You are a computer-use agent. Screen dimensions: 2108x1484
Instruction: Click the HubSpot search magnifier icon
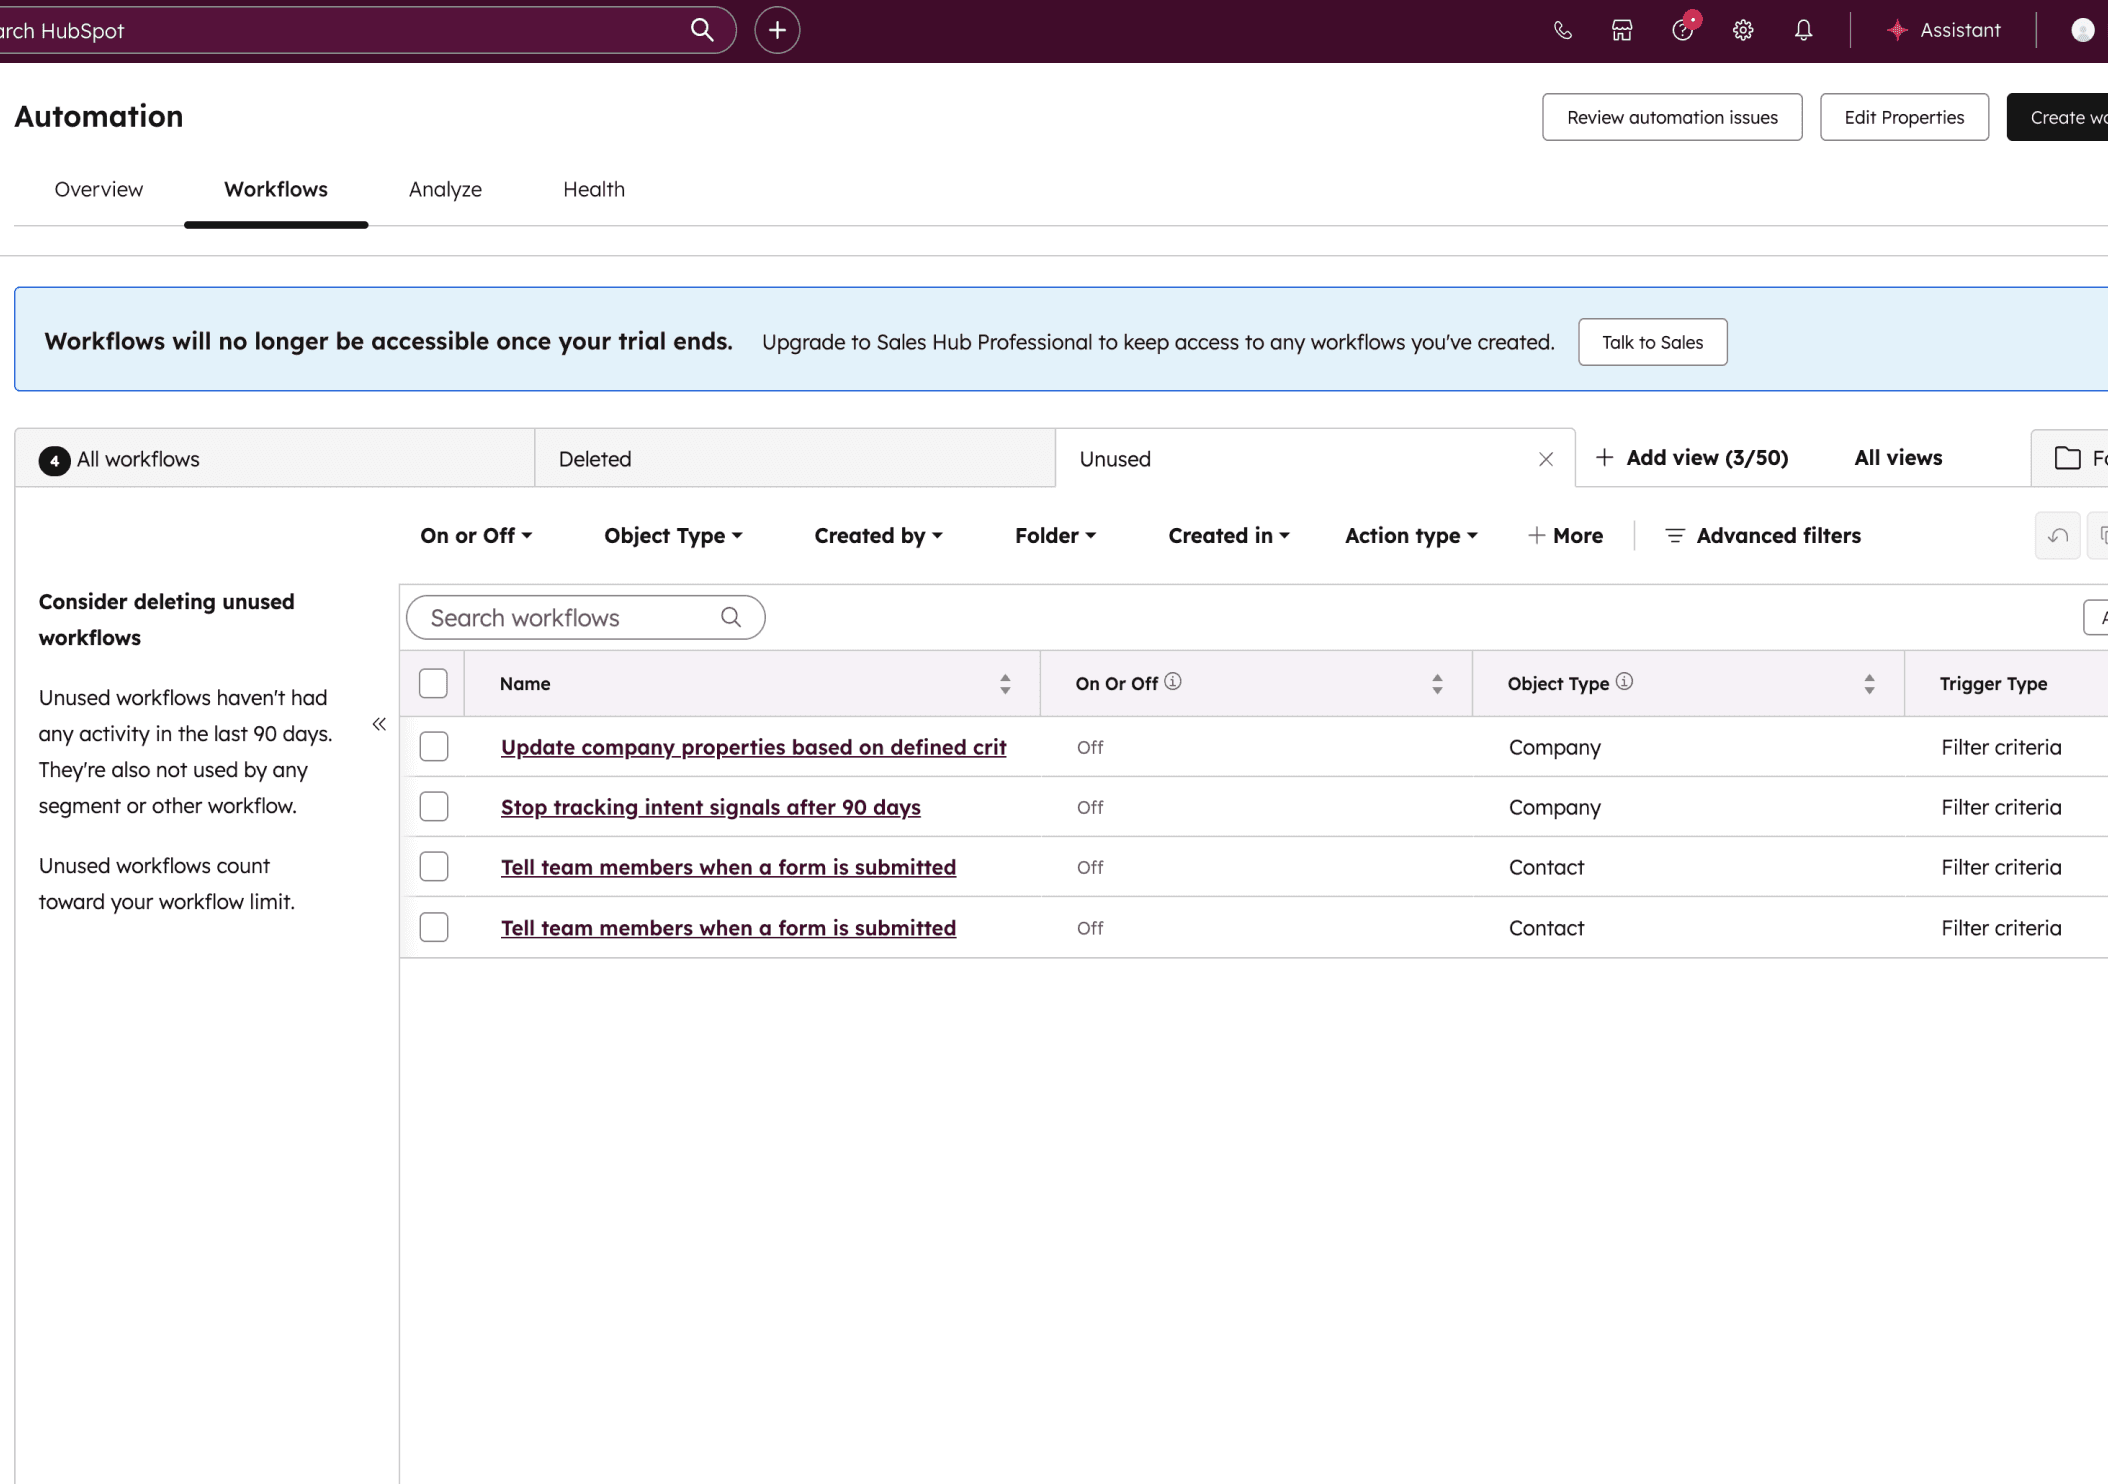[702, 30]
